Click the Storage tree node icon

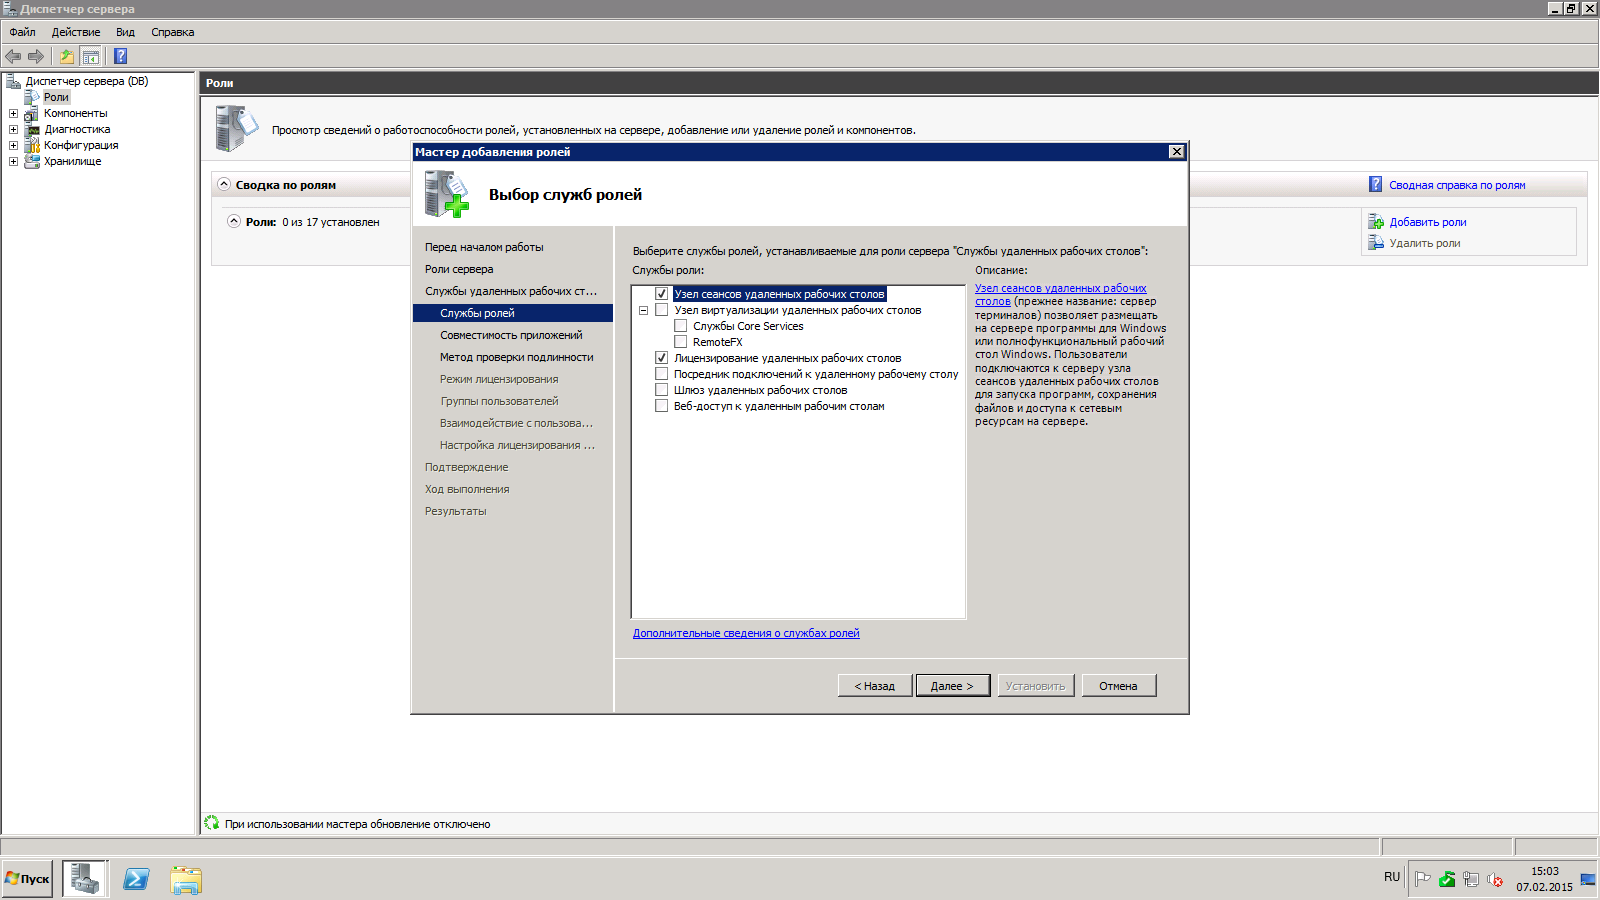click(x=32, y=161)
